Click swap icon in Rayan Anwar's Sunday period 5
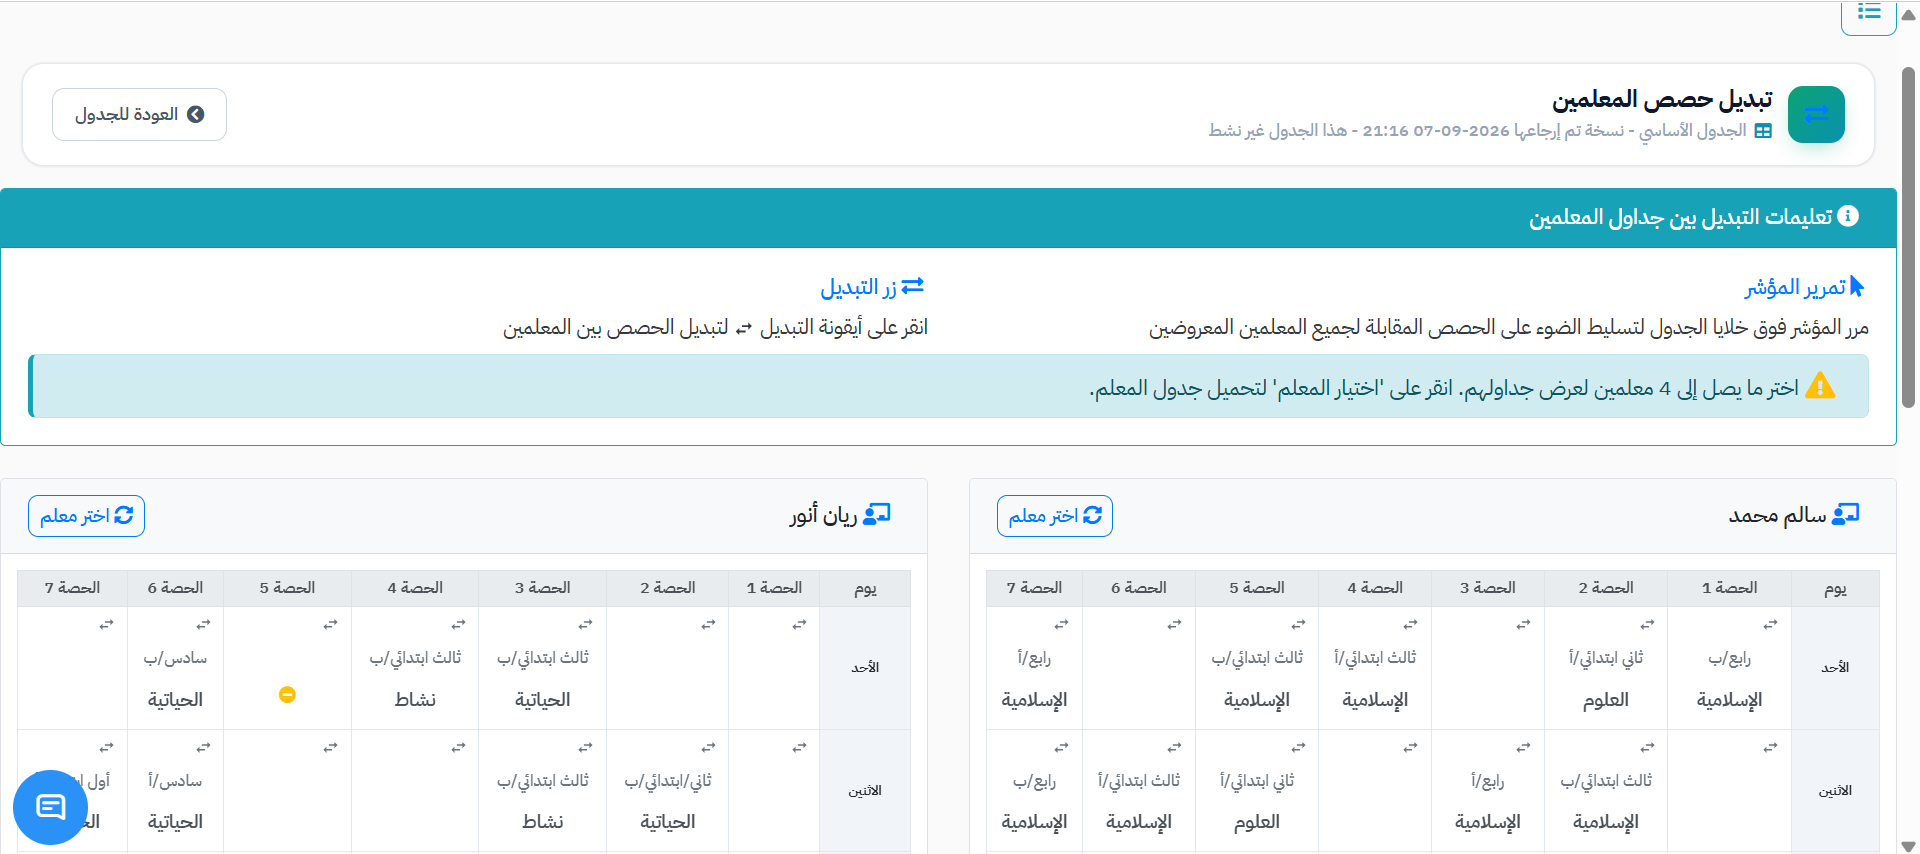This screenshot has height=854, width=1920. click(330, 625)
